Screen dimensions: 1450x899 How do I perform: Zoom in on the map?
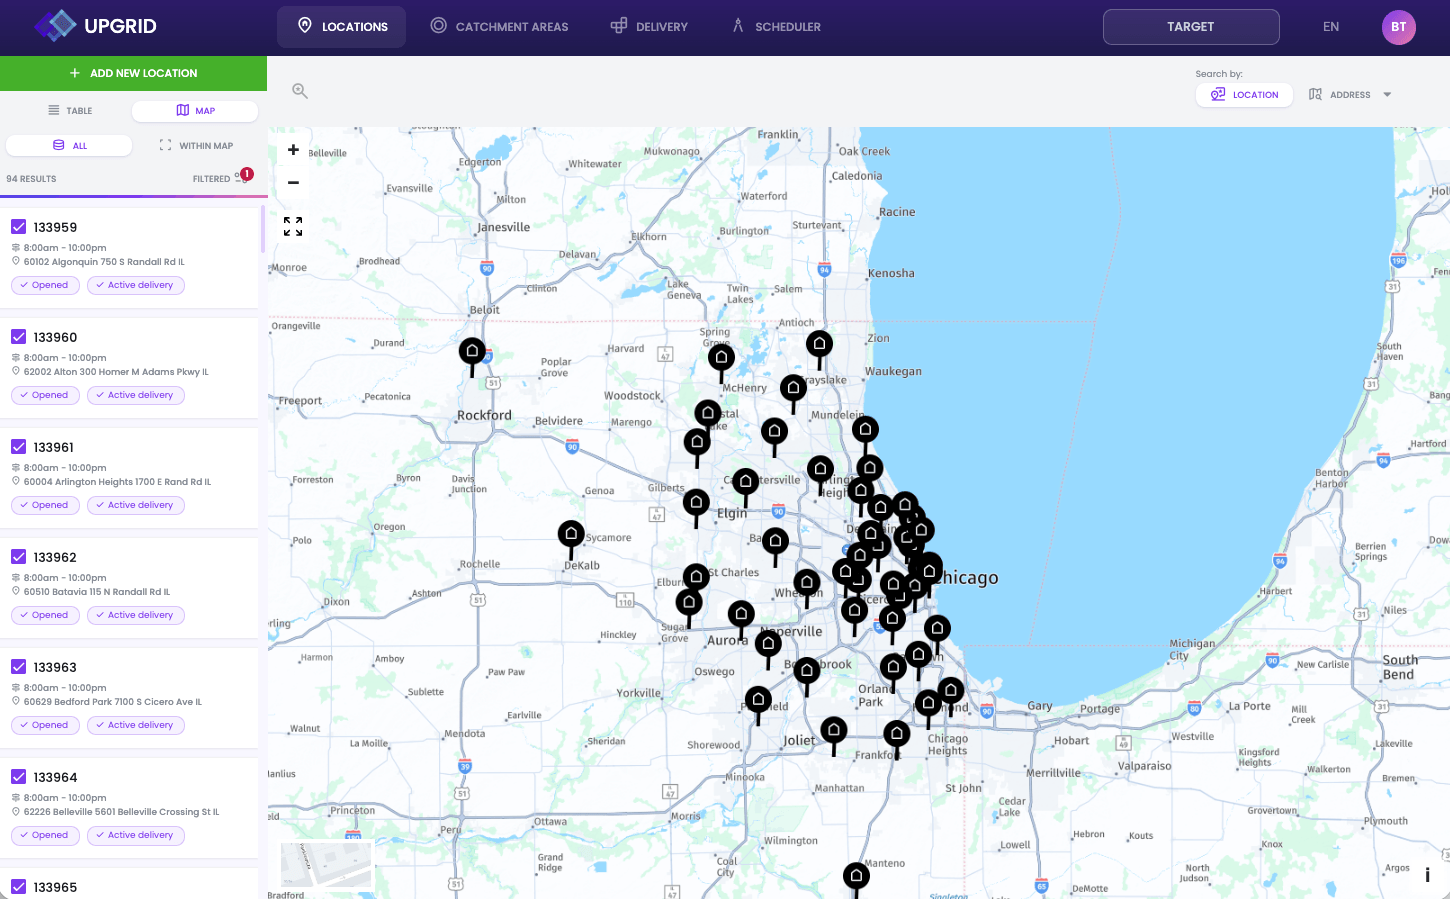point(293,150)
